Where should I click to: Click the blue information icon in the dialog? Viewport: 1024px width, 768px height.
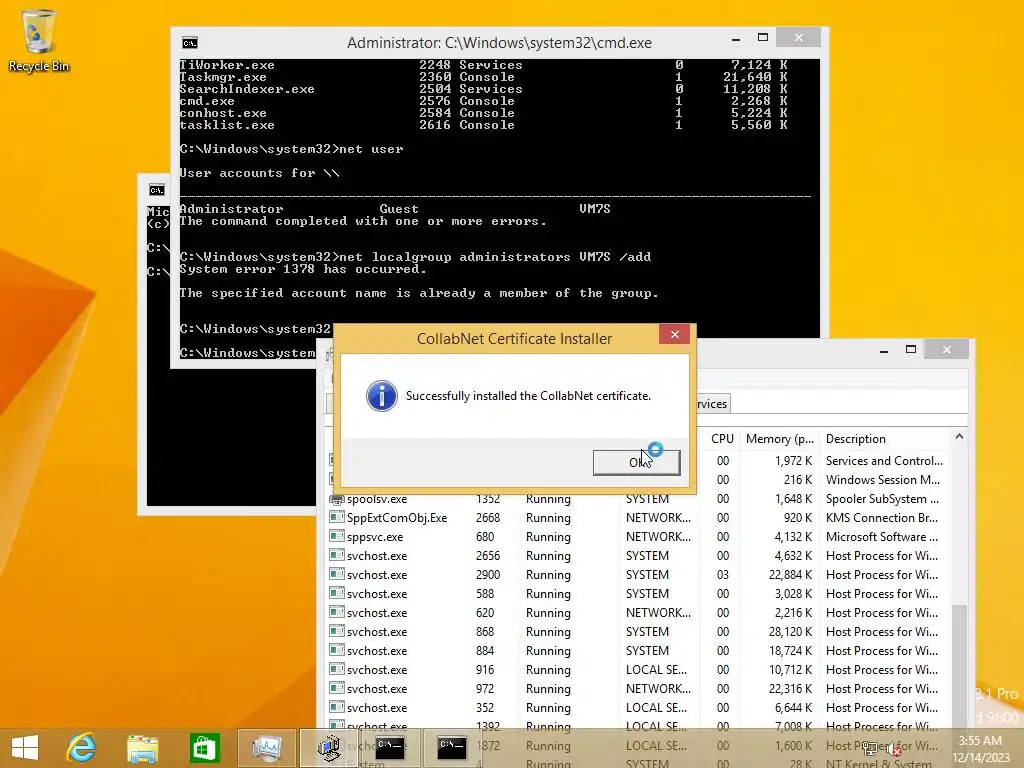(382, 396)
